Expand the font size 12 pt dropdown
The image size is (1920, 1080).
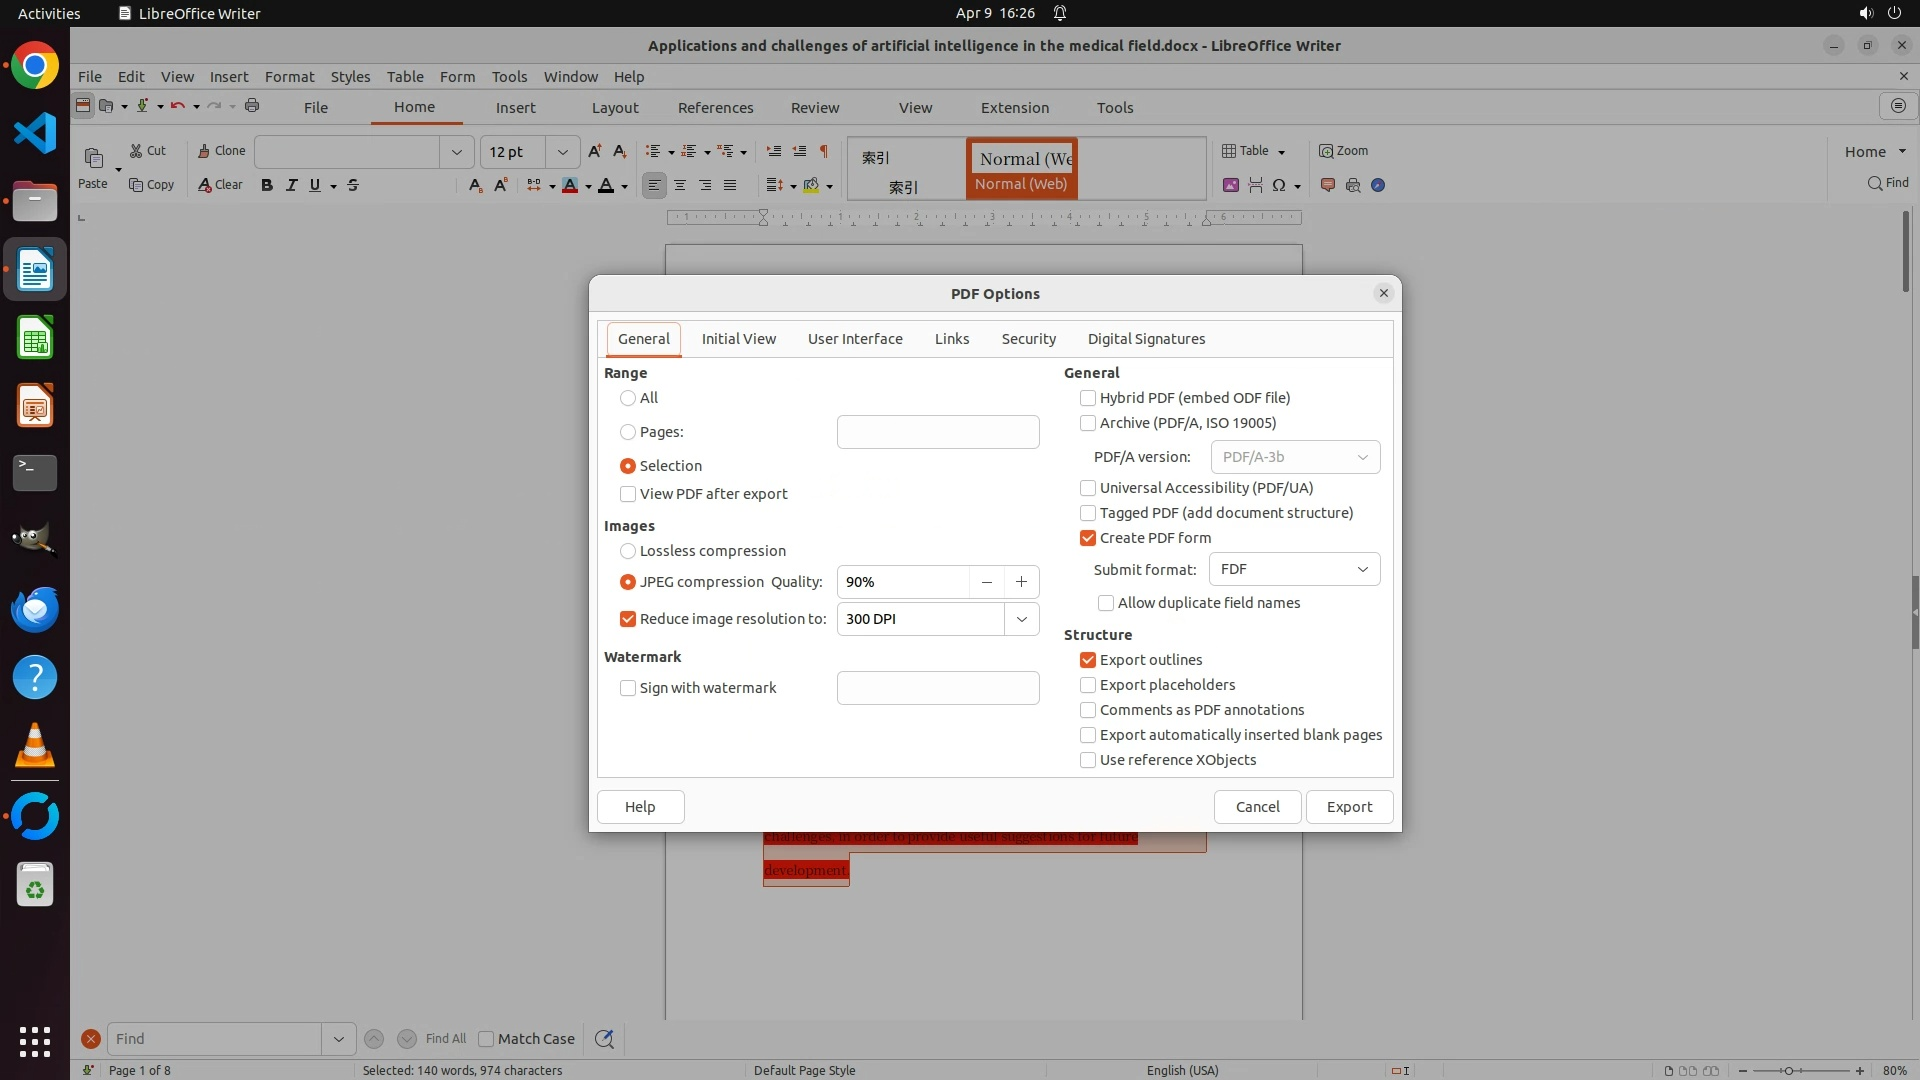[563, 152]
